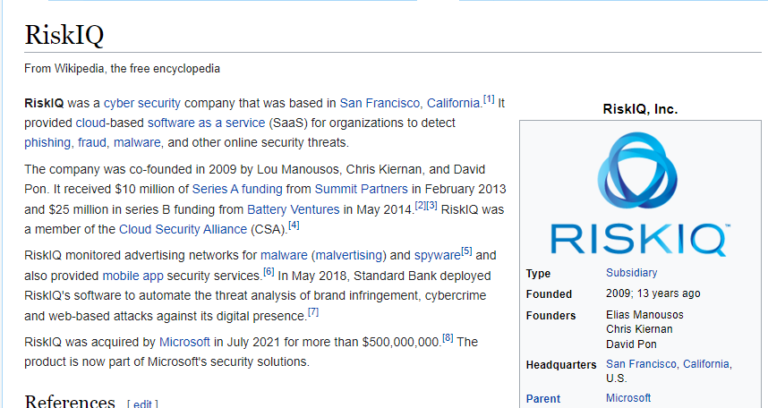Jump to citation reference 8
768x408 pixels.
pyautogui.click(x=447, y=338)
